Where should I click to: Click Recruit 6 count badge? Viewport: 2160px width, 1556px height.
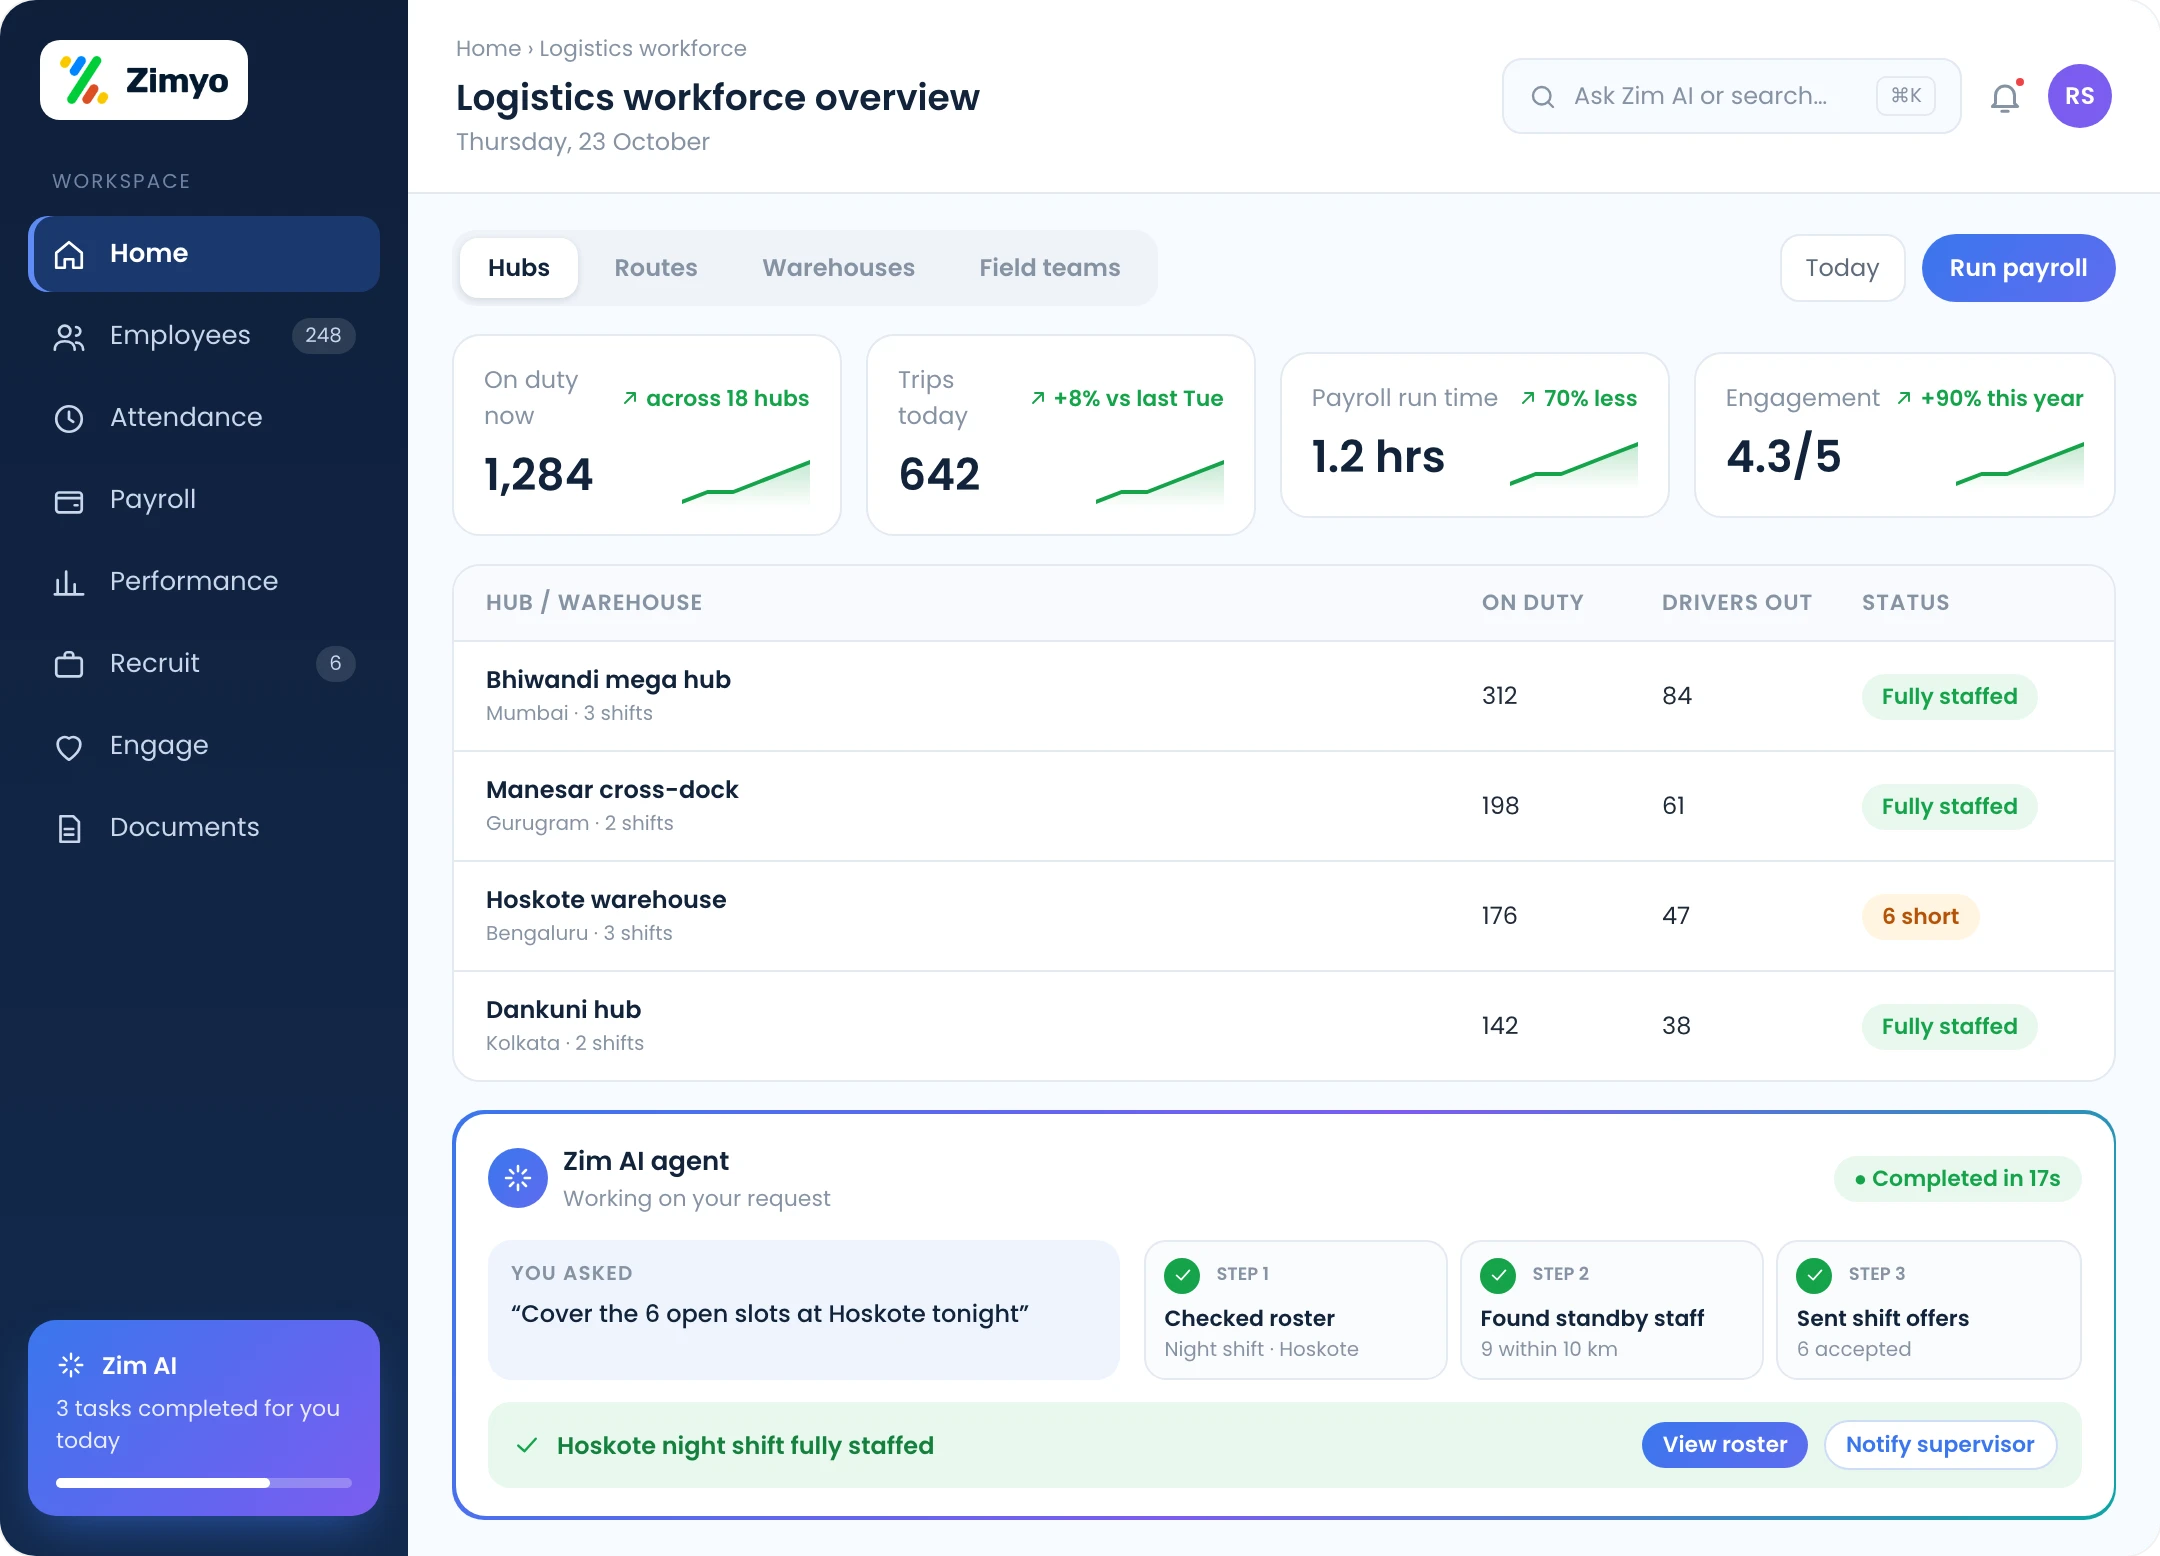point(336,663)
